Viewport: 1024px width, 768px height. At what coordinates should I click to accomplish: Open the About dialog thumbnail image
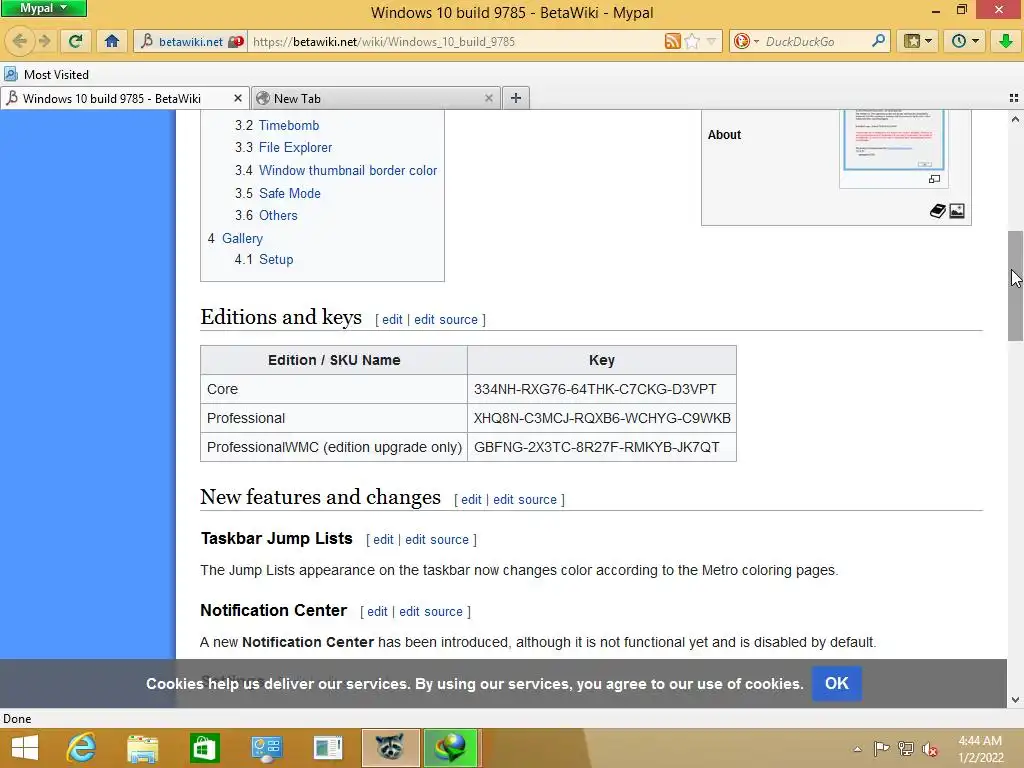[x=893, y=139]
